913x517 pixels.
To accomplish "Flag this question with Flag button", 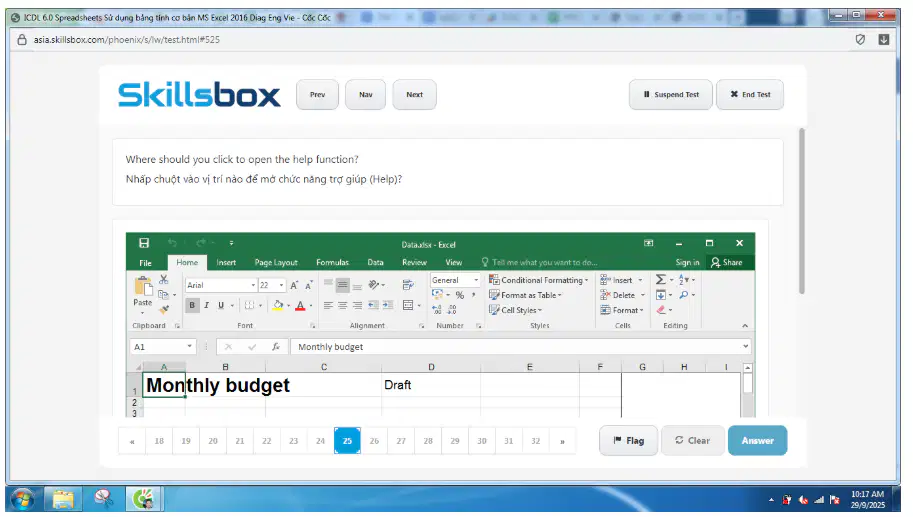I will (x=629, y=441).
